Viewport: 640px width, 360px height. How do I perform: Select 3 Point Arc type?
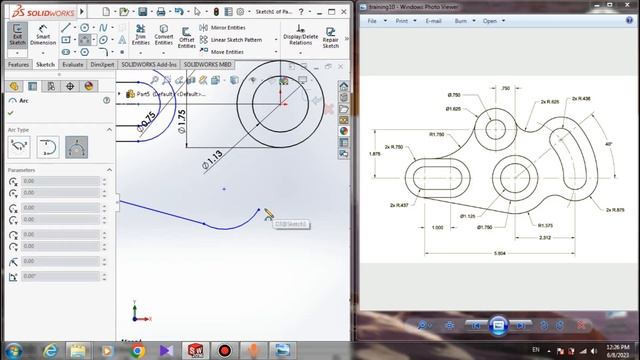point(76,147)
